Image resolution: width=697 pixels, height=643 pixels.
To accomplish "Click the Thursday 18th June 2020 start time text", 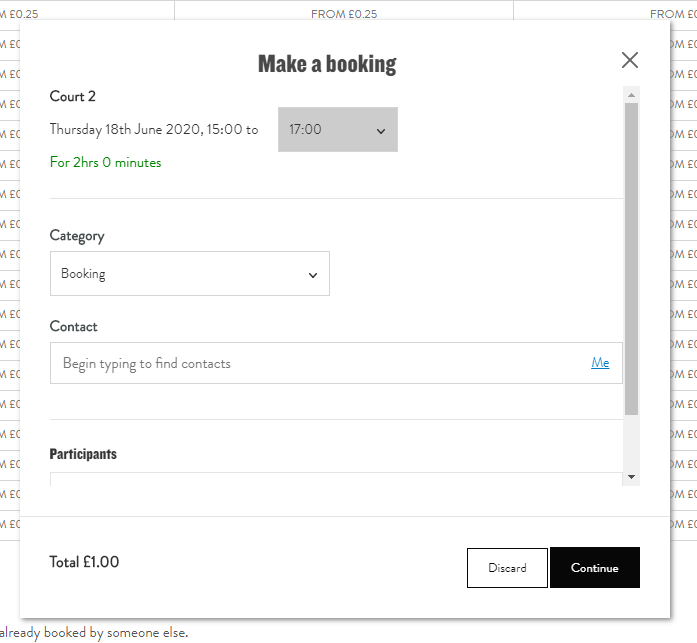I will [153, 130].
